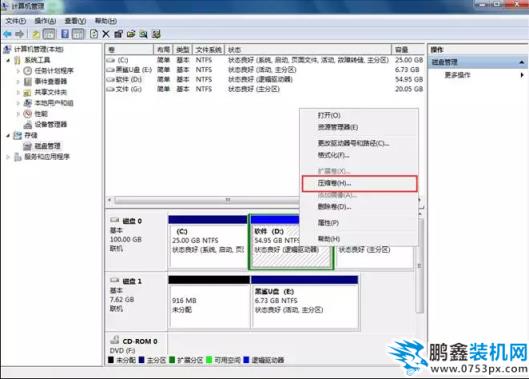Choose Delete Volume from context menu

point(335,207)
